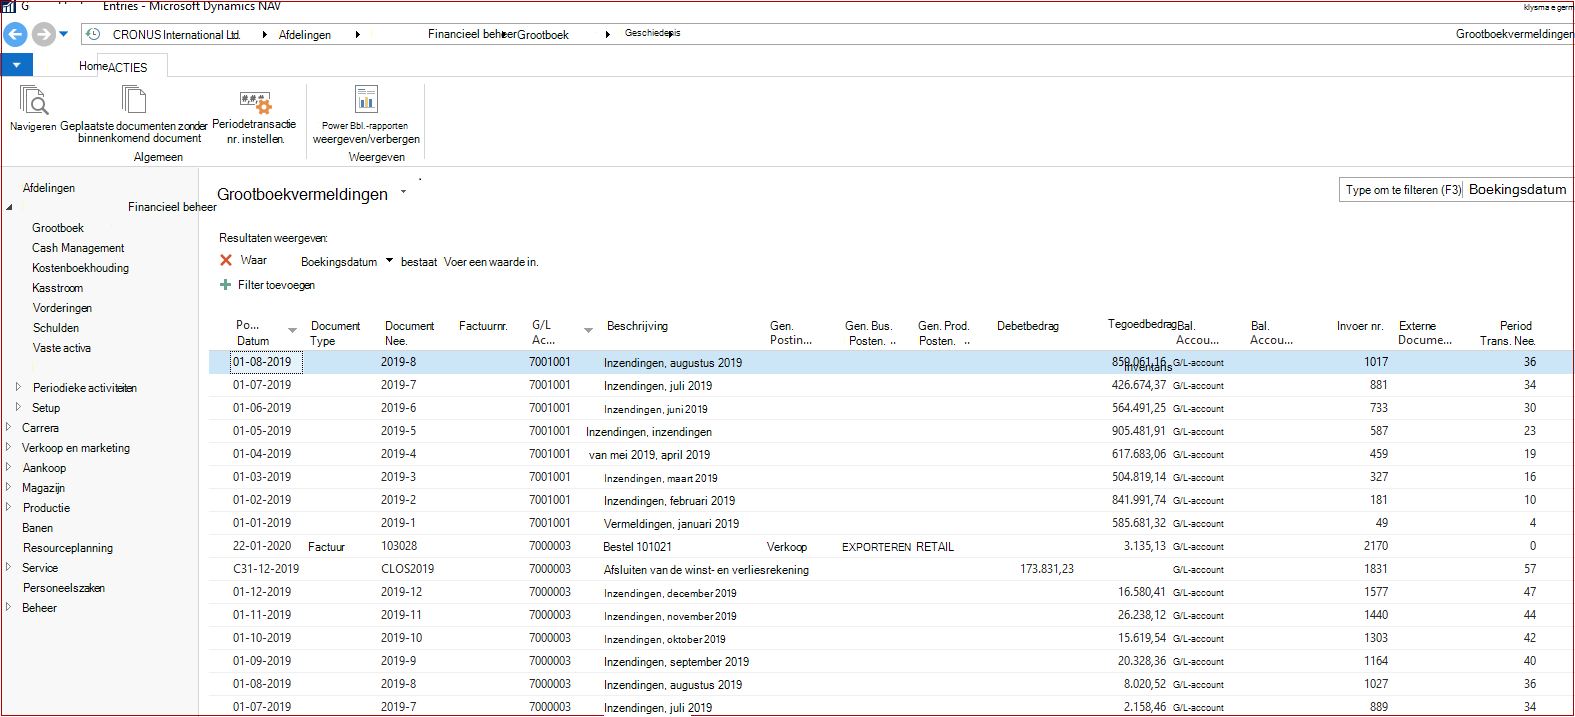Click document number CLOS2019 cell
Screen dimensions: 1575x717
[x=407, y=569]
